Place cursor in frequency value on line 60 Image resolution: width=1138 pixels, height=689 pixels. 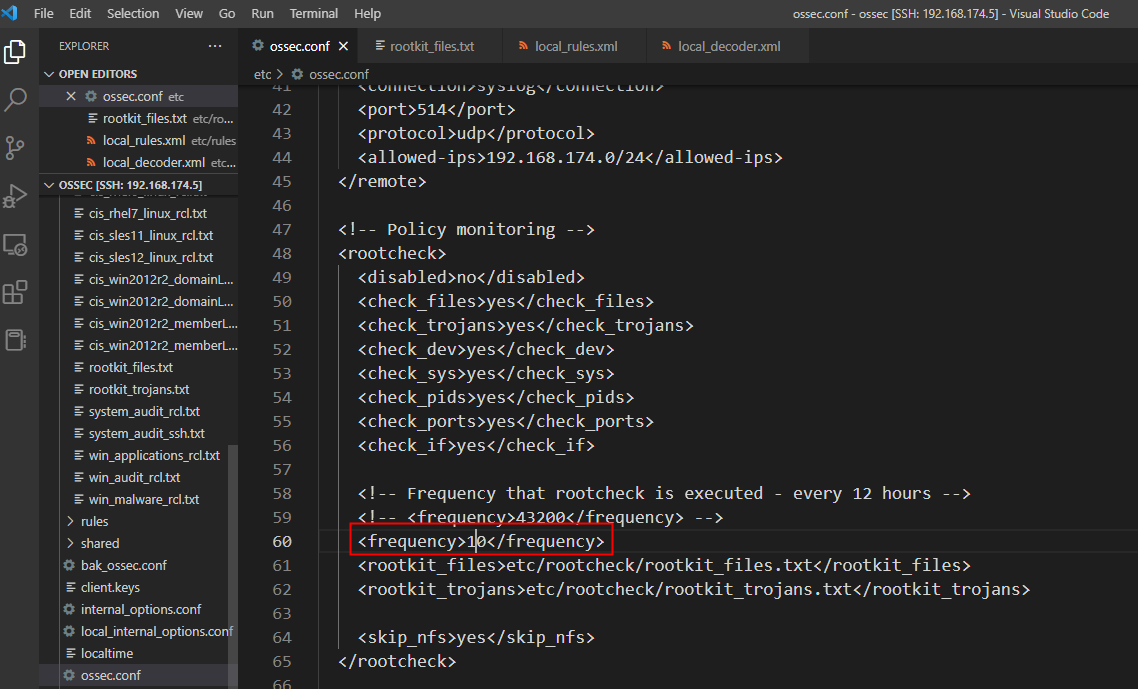coord(477,542)
